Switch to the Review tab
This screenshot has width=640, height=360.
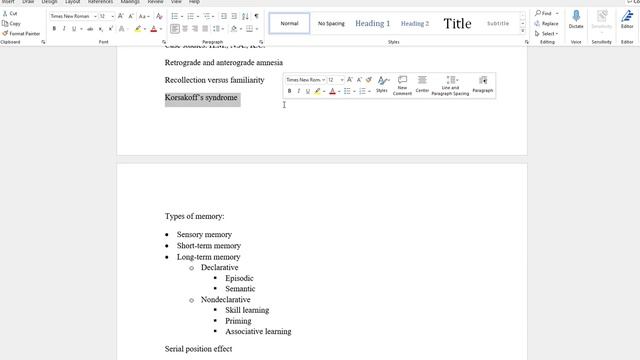(155, 2)
